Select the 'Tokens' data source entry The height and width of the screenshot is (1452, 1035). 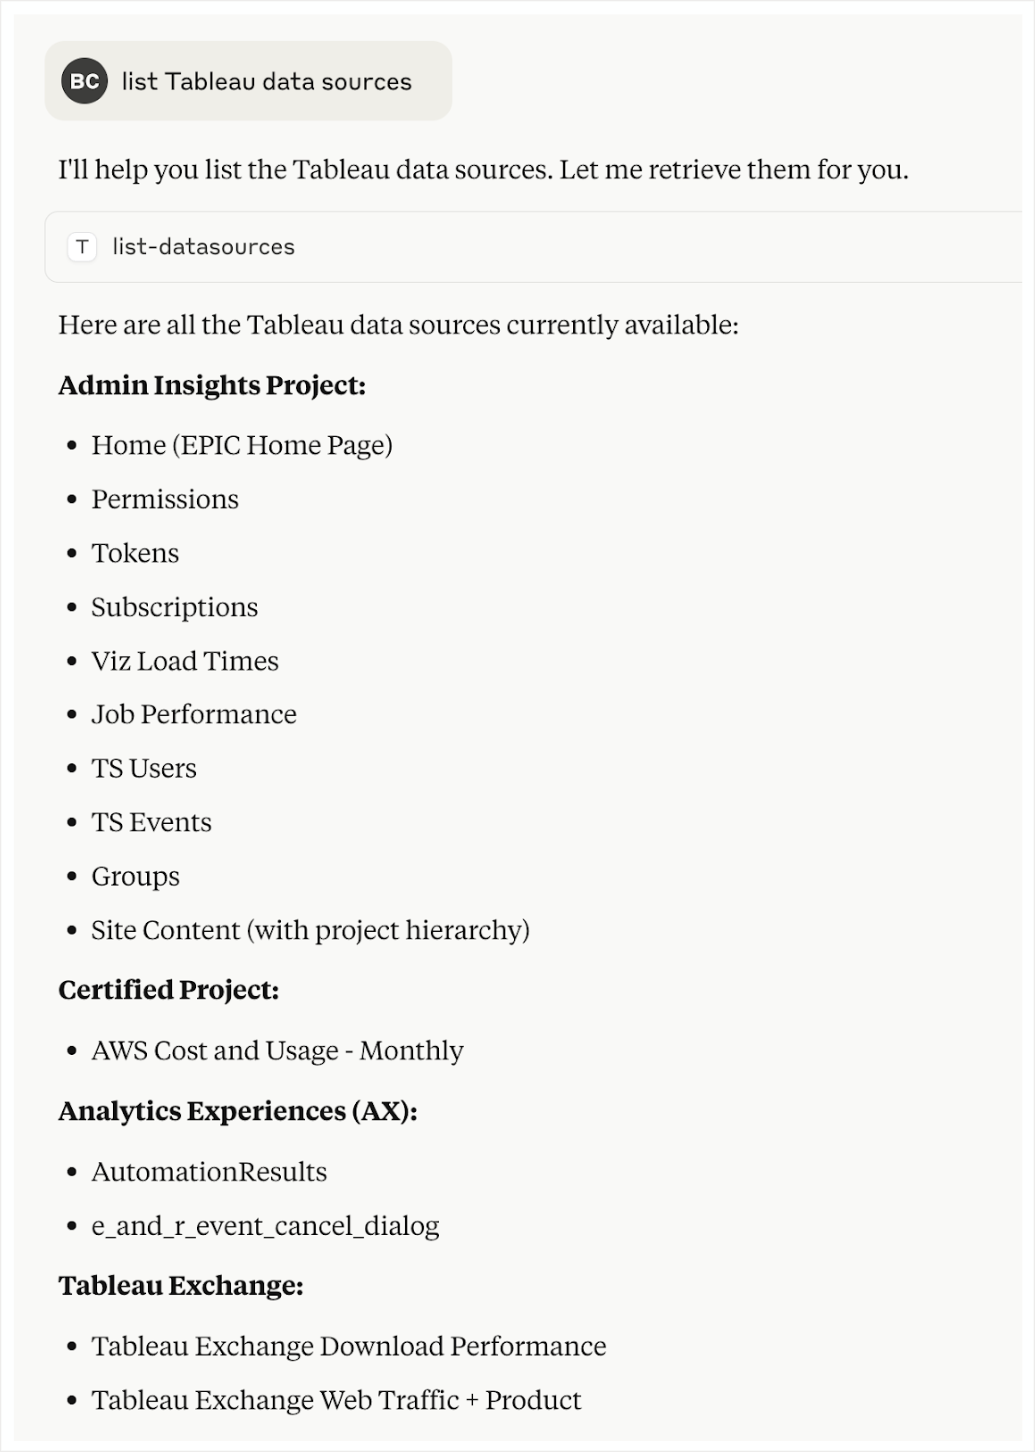tap(135, 553)
